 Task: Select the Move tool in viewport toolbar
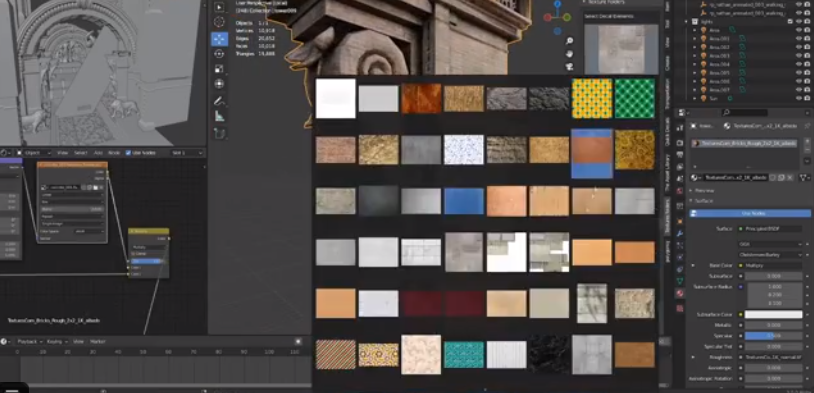(219, 39)
